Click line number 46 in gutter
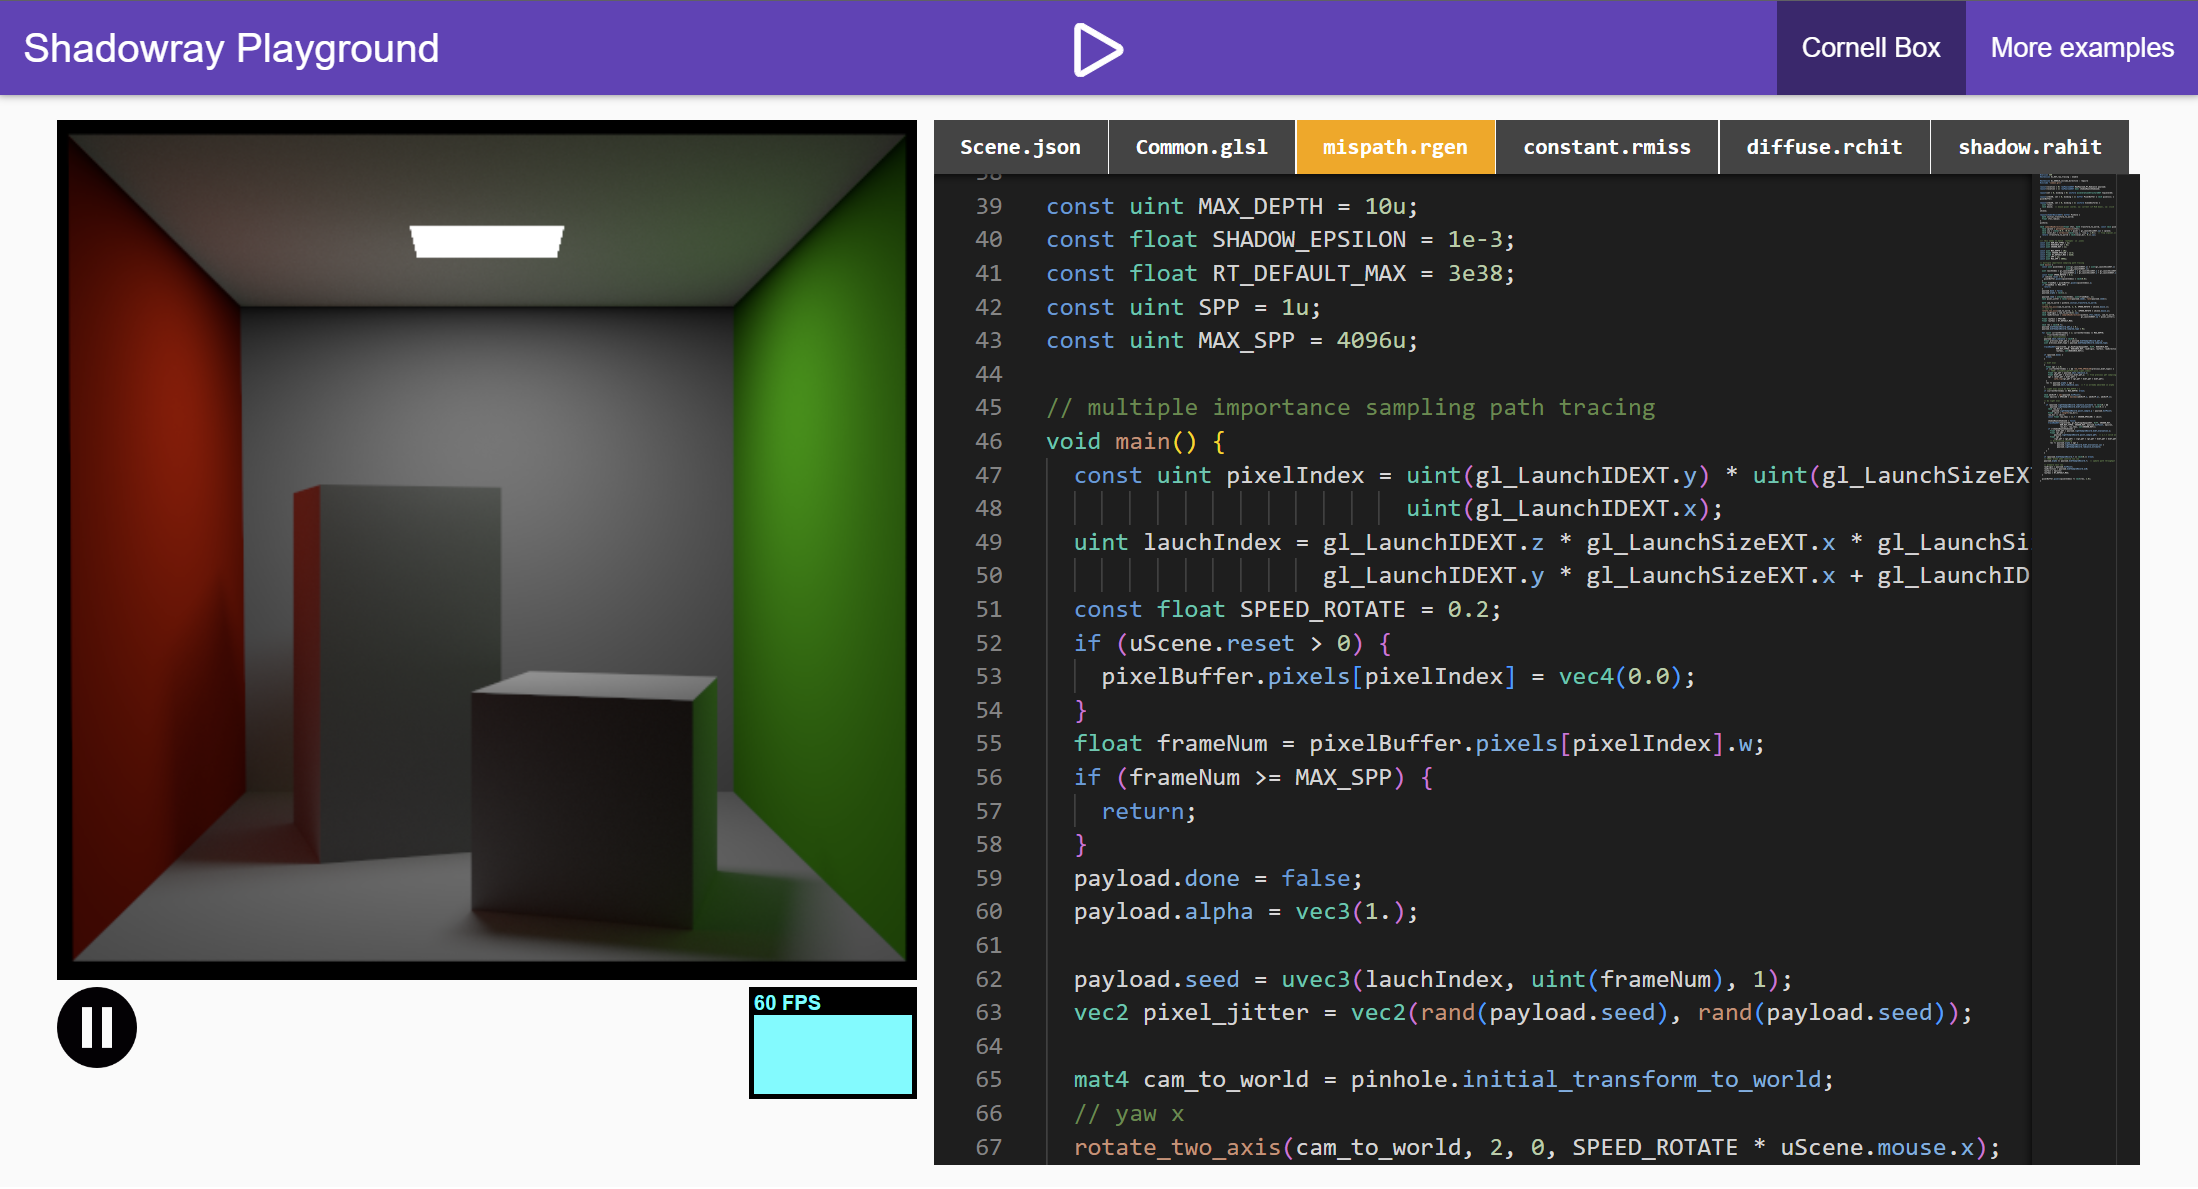The width and height of the screenshot is (2198, 1189). pos(988,441)
